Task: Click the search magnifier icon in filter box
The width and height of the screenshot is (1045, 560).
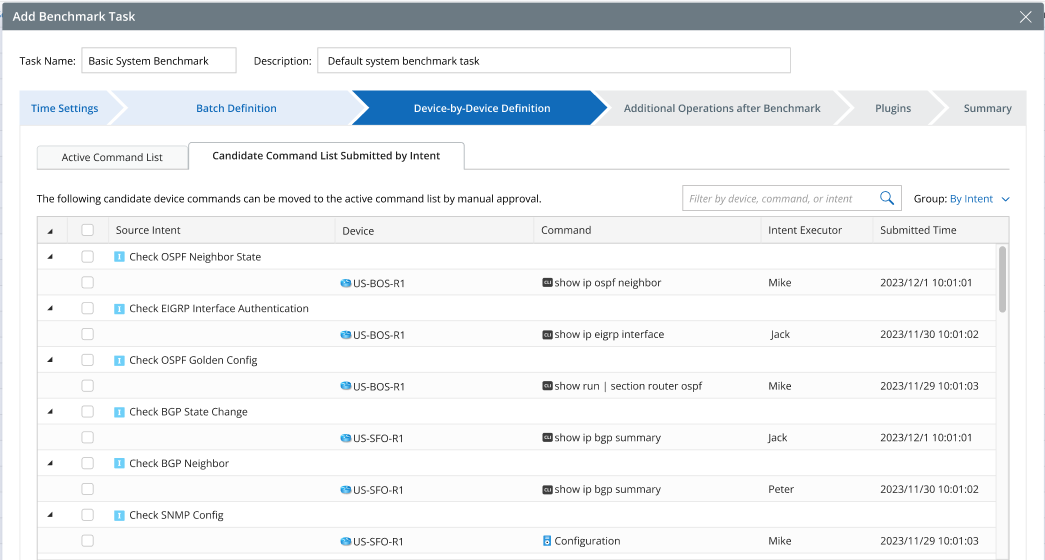Action: click(x=886, y=199)
